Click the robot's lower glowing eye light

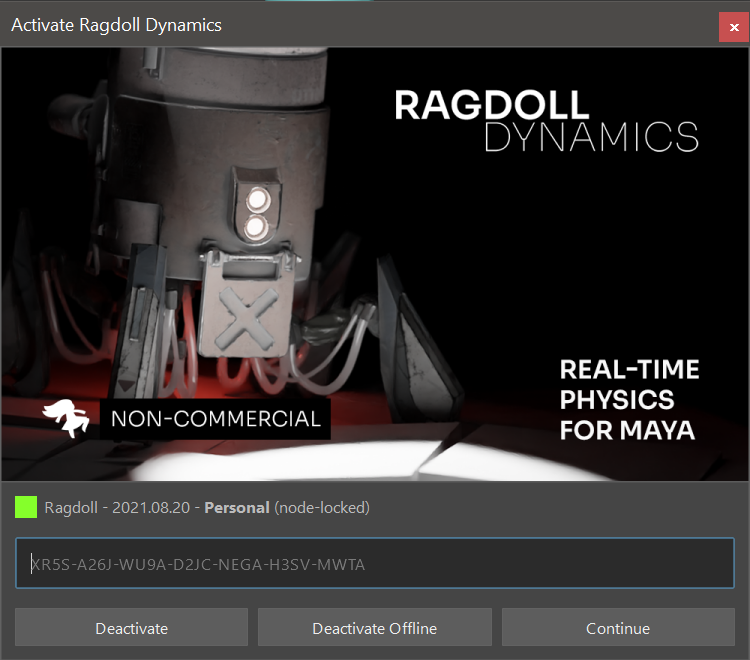click(x=257, y=228)
